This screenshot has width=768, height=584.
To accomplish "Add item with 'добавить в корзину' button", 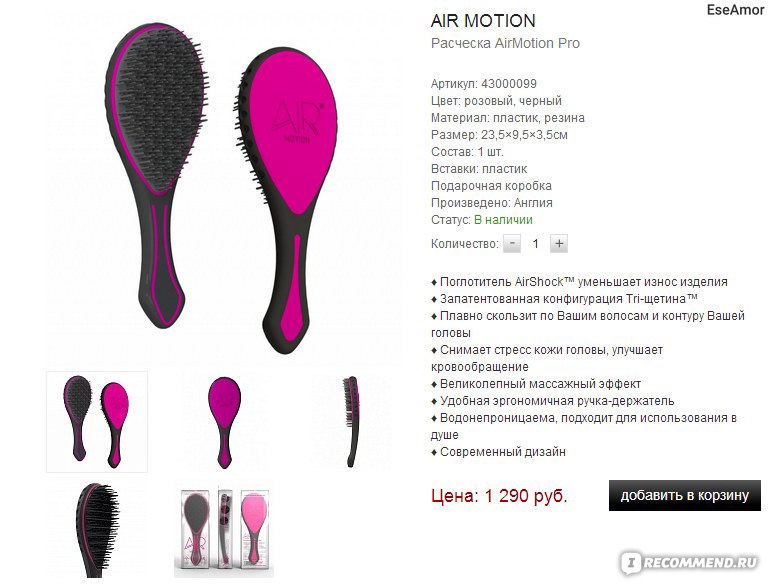I will coord(685,495).
